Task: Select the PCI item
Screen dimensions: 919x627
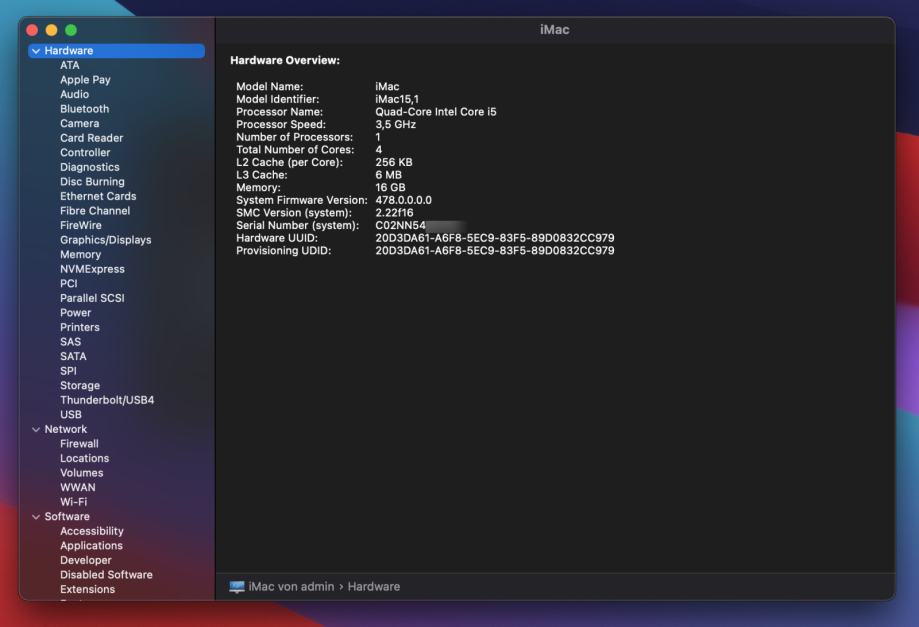Action: (69, 284)
